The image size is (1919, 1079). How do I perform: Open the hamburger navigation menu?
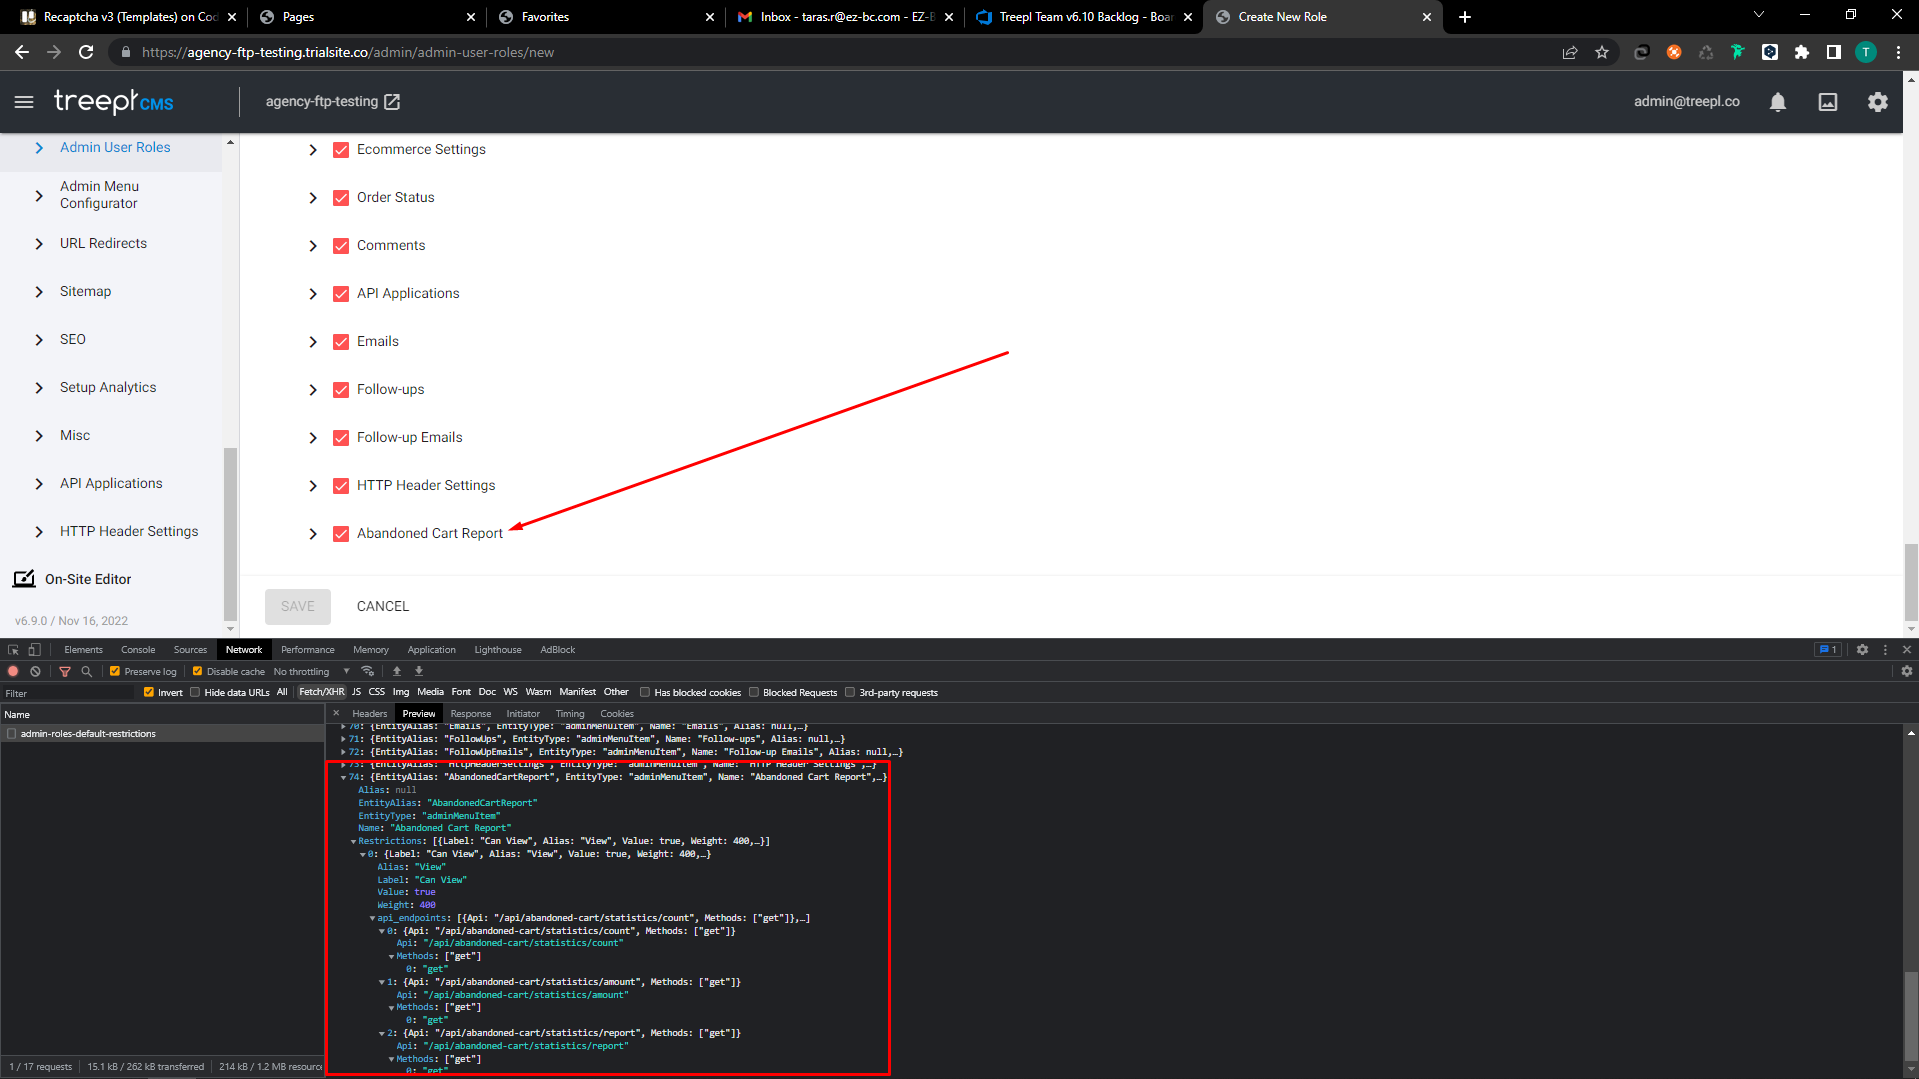click(24, 102)
